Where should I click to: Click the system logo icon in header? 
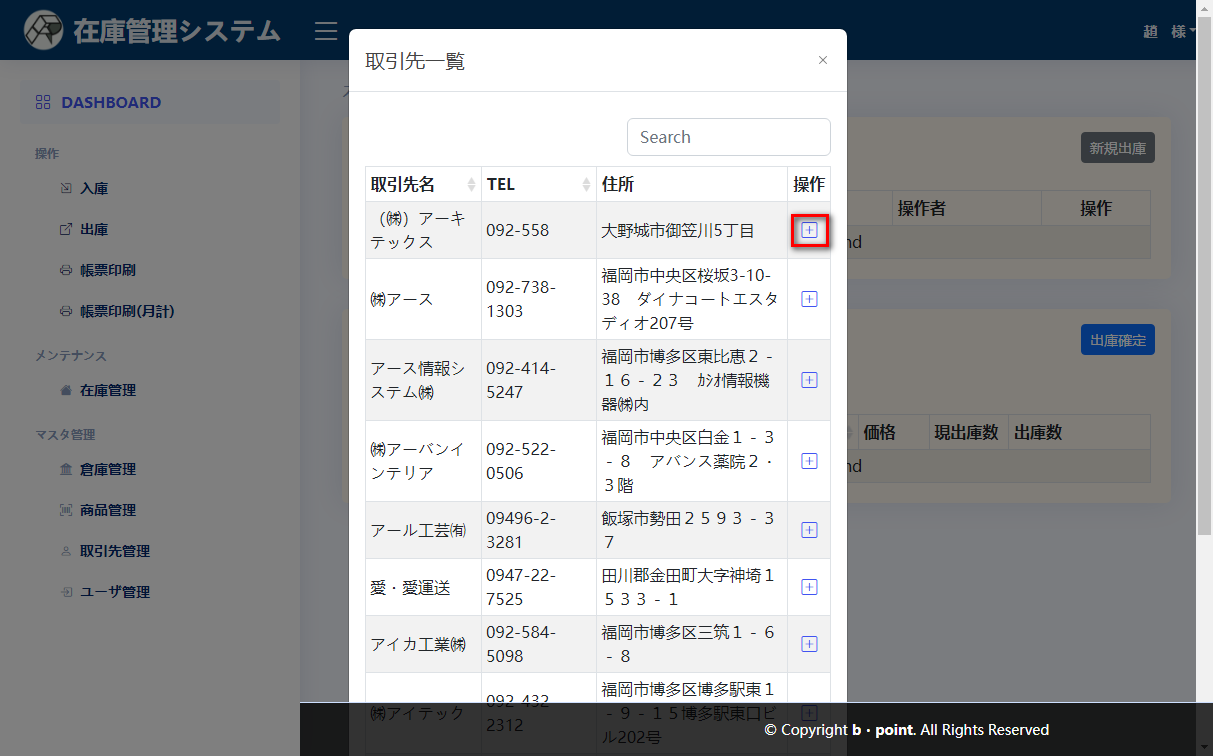[x=44, y=31]
